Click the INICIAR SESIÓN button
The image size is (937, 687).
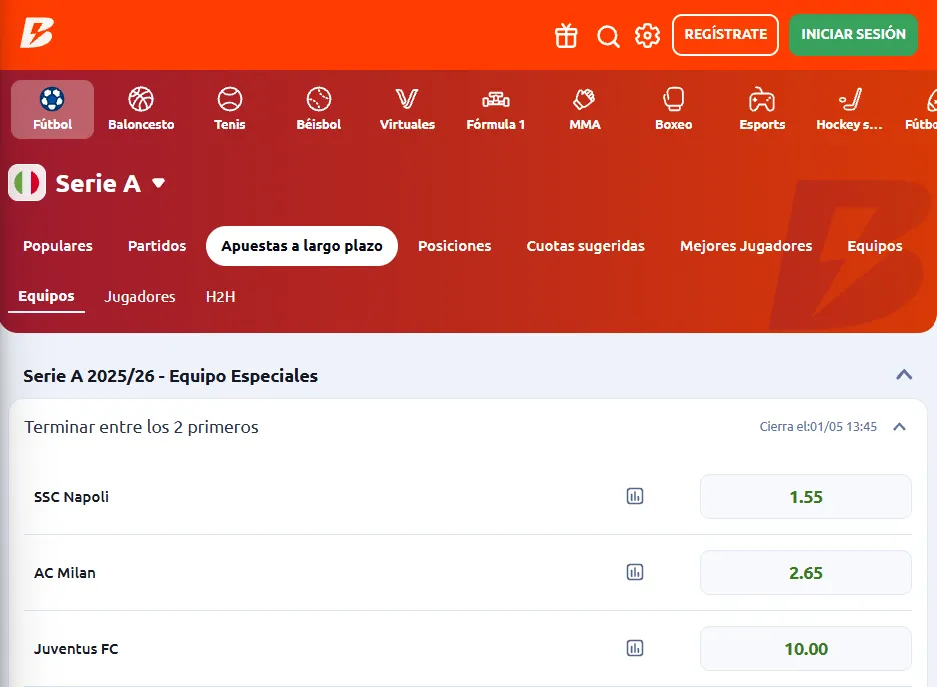(853, 35)
